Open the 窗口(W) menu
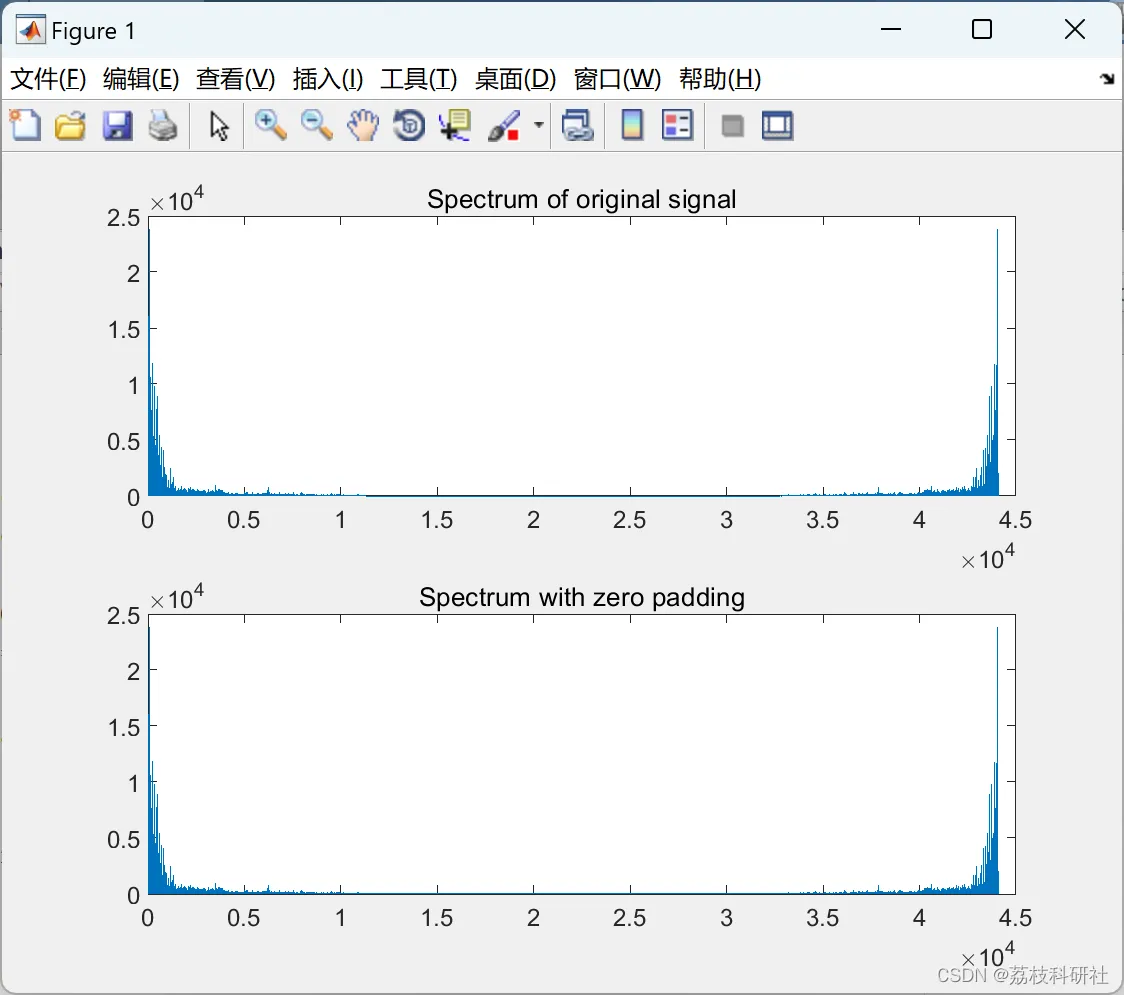The width and height of the screenshot is (1124, 995). (617, 79)
